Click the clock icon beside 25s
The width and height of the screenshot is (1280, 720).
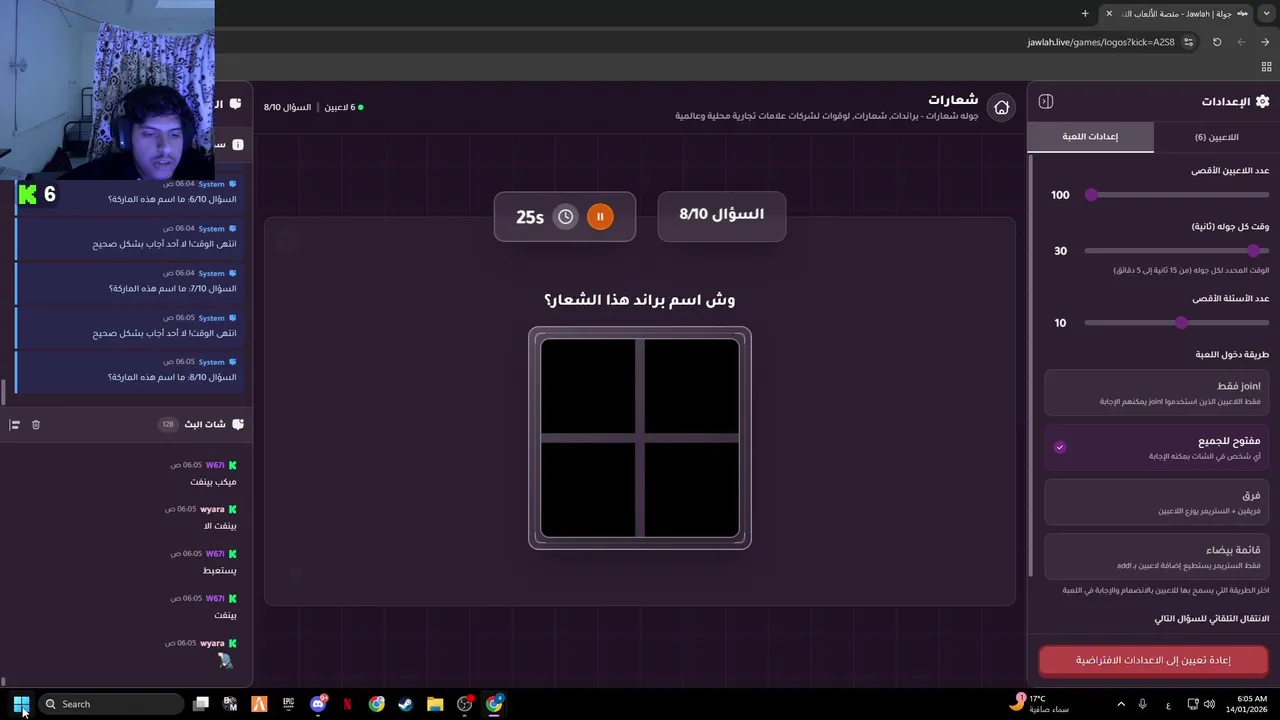tap(565, 216)
